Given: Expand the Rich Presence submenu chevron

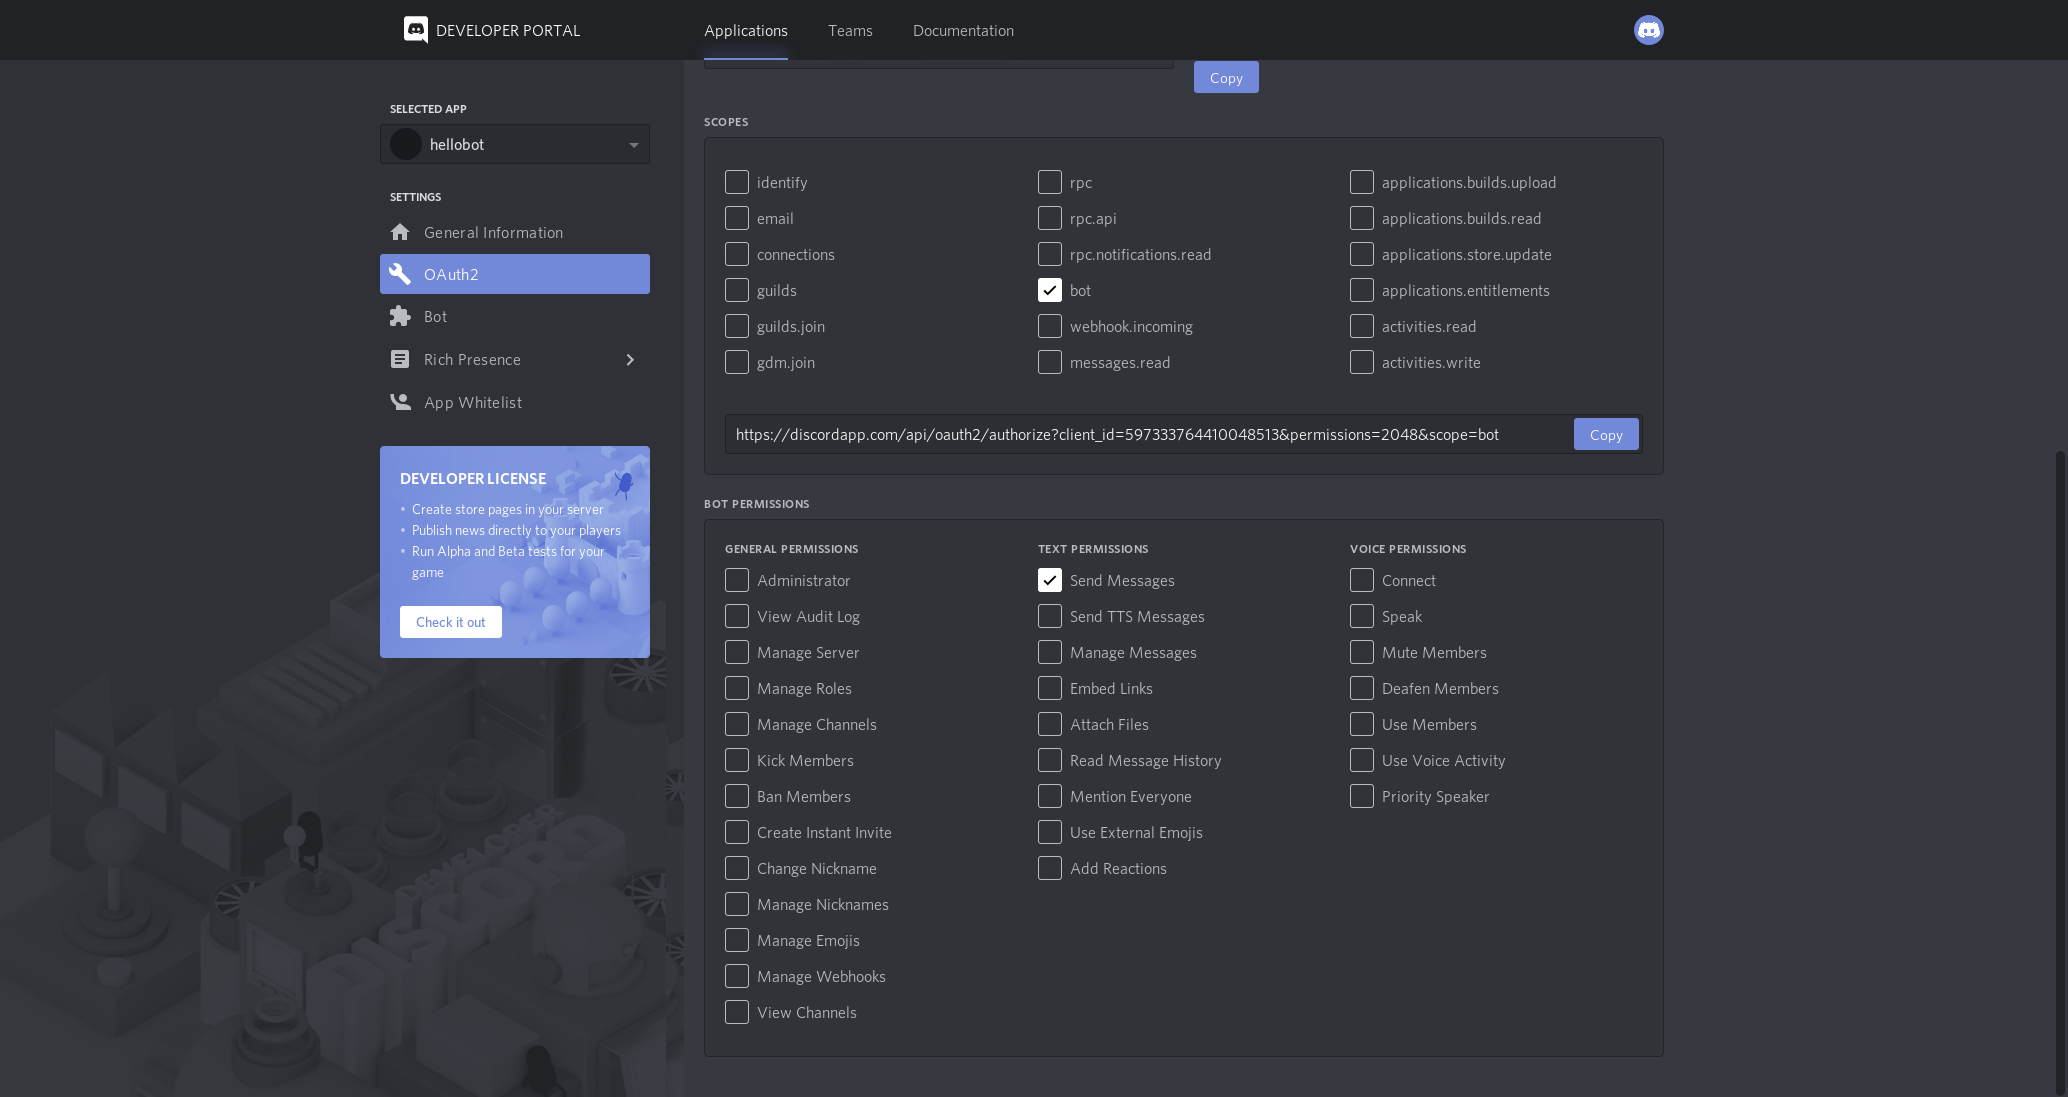Looking at the screenshot, I should [630, 359].
